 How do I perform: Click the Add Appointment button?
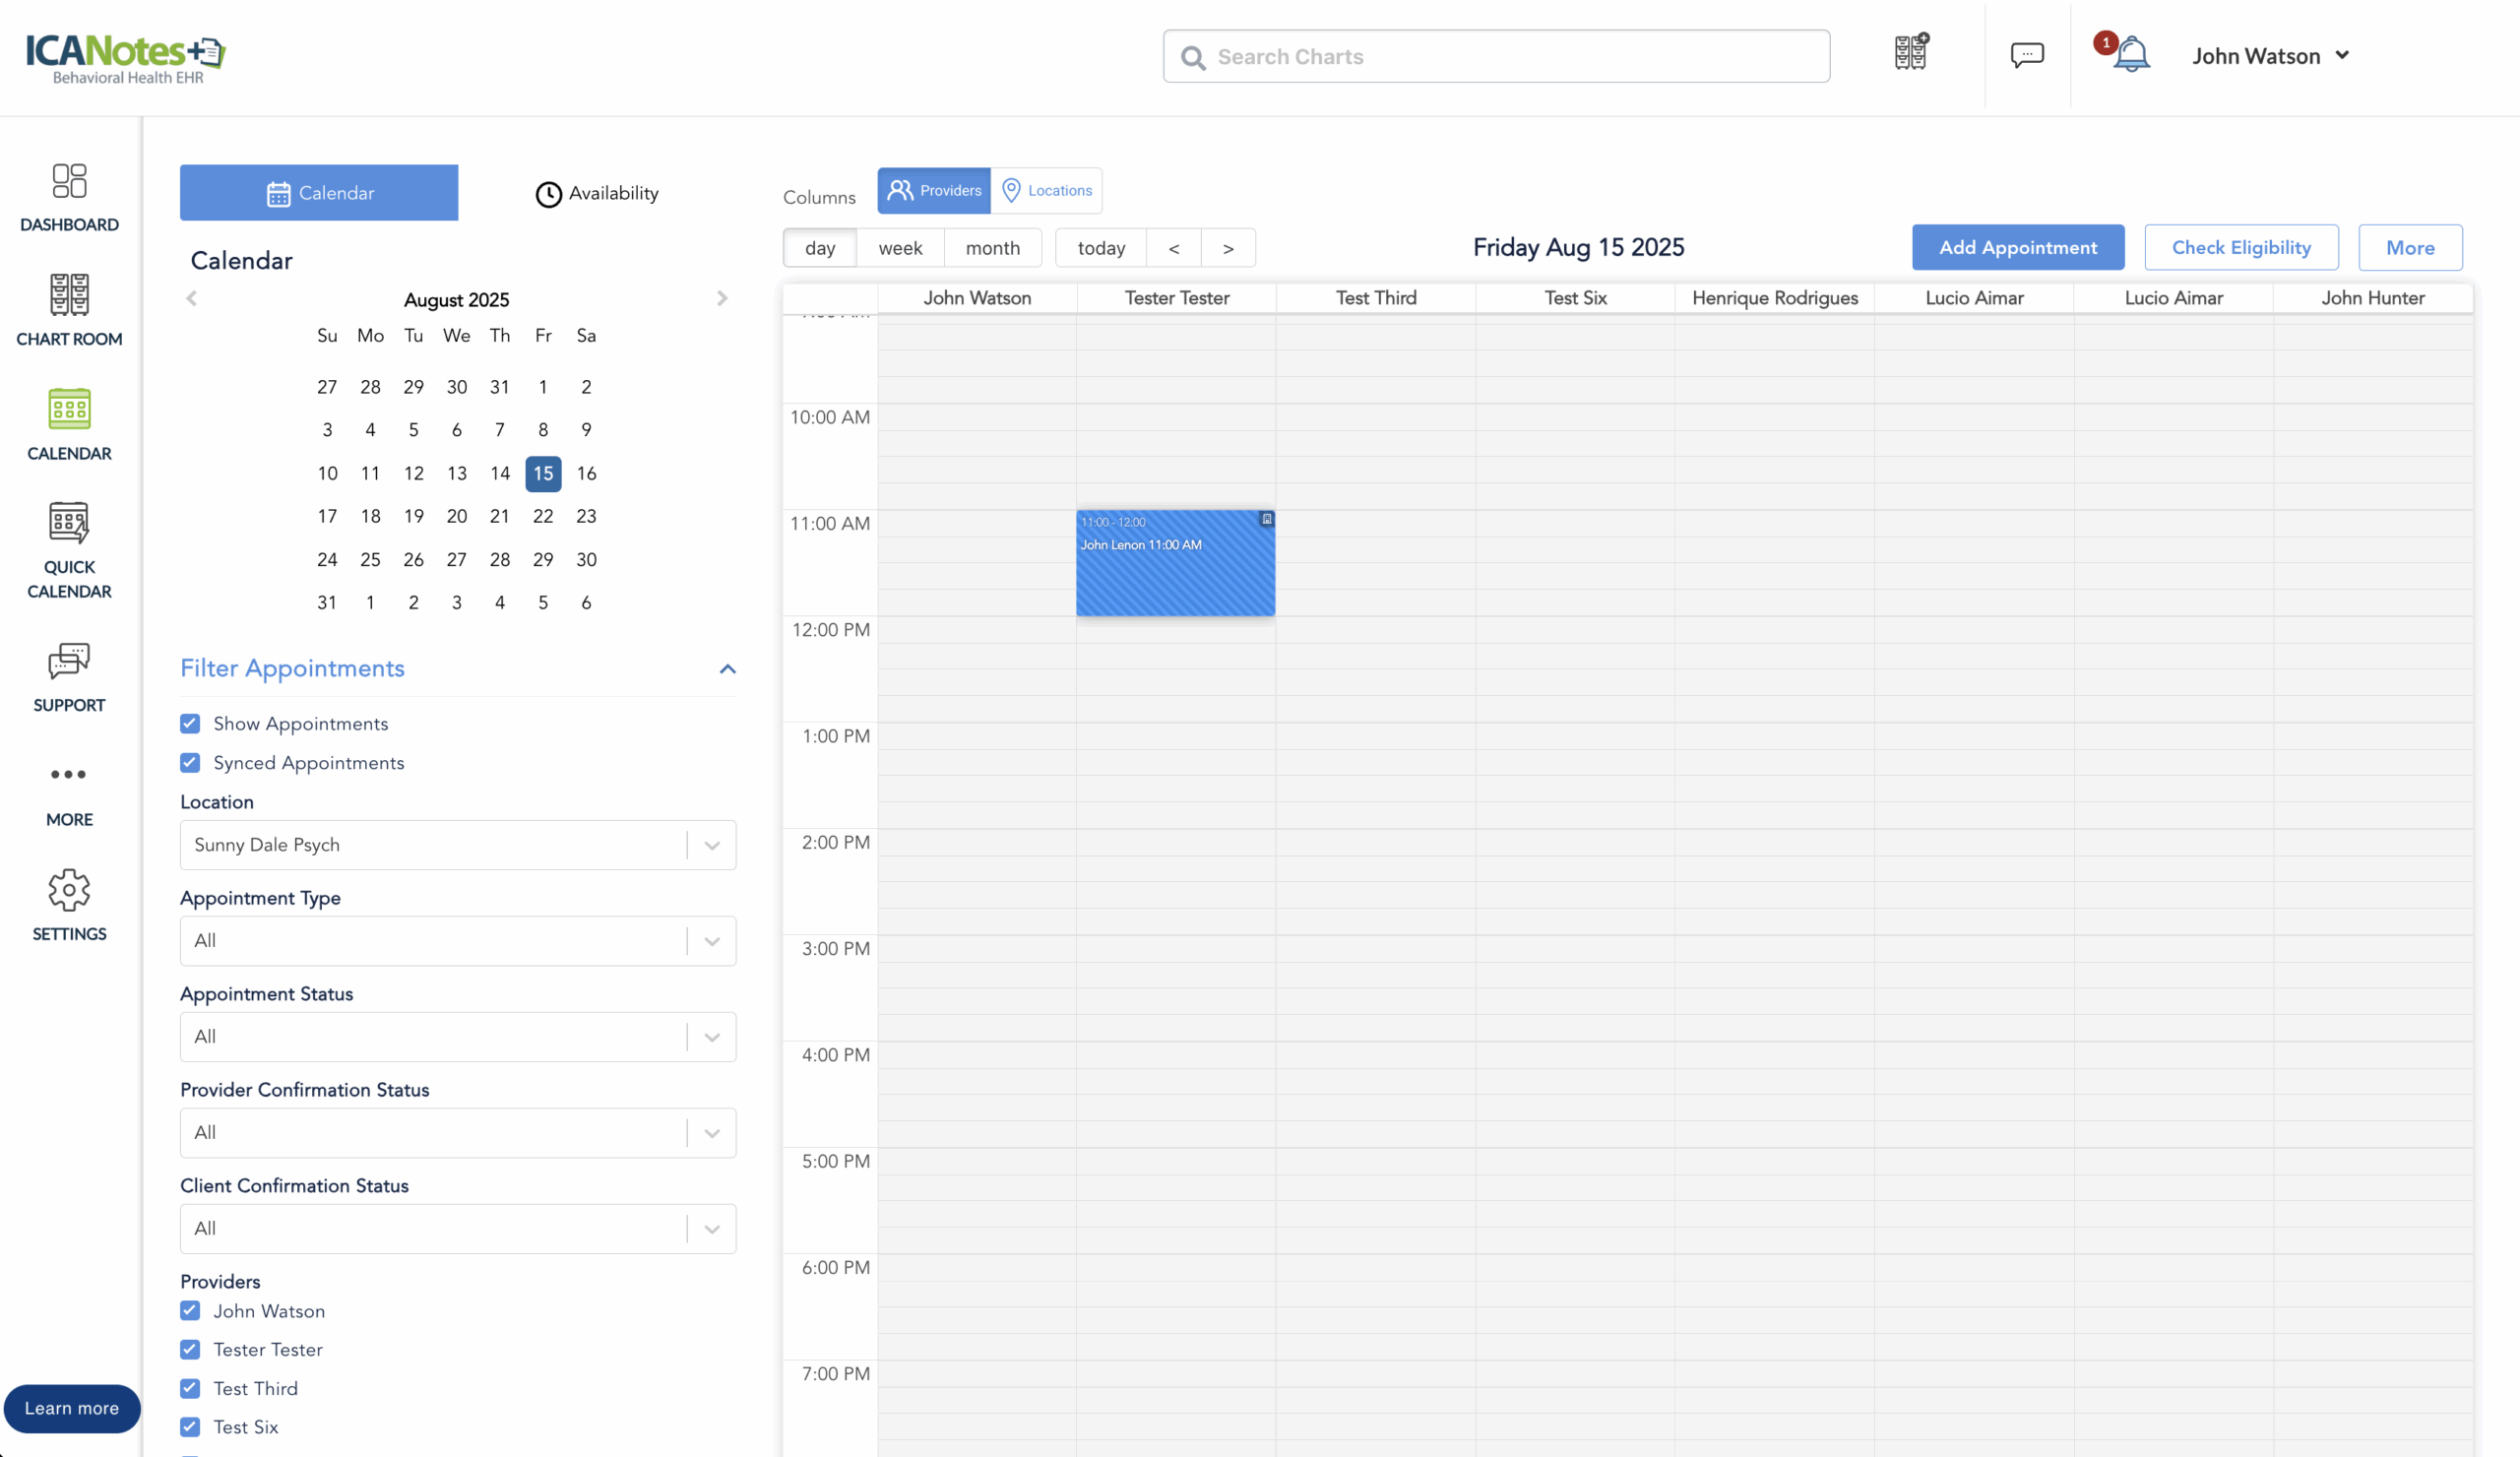tap(2017, 247)
